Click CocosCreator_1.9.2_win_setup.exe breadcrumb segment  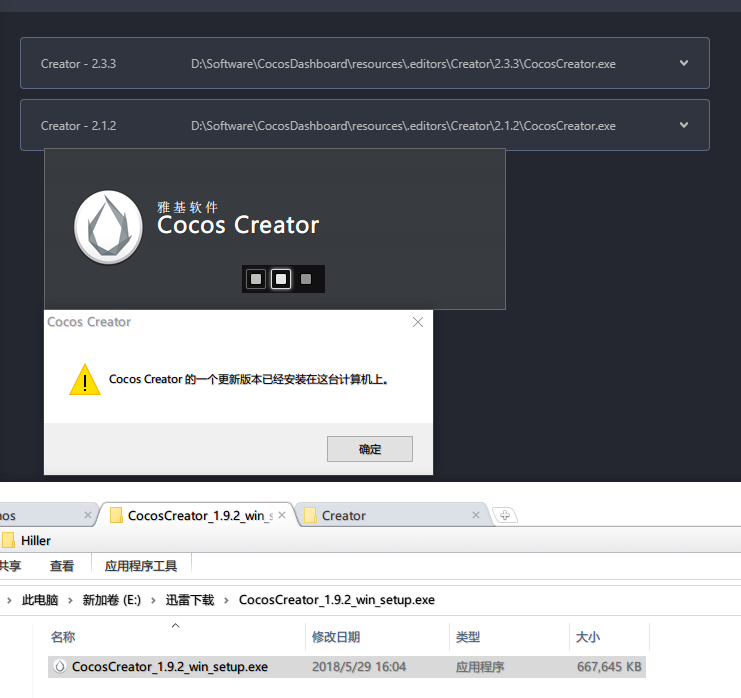(336, 600)
